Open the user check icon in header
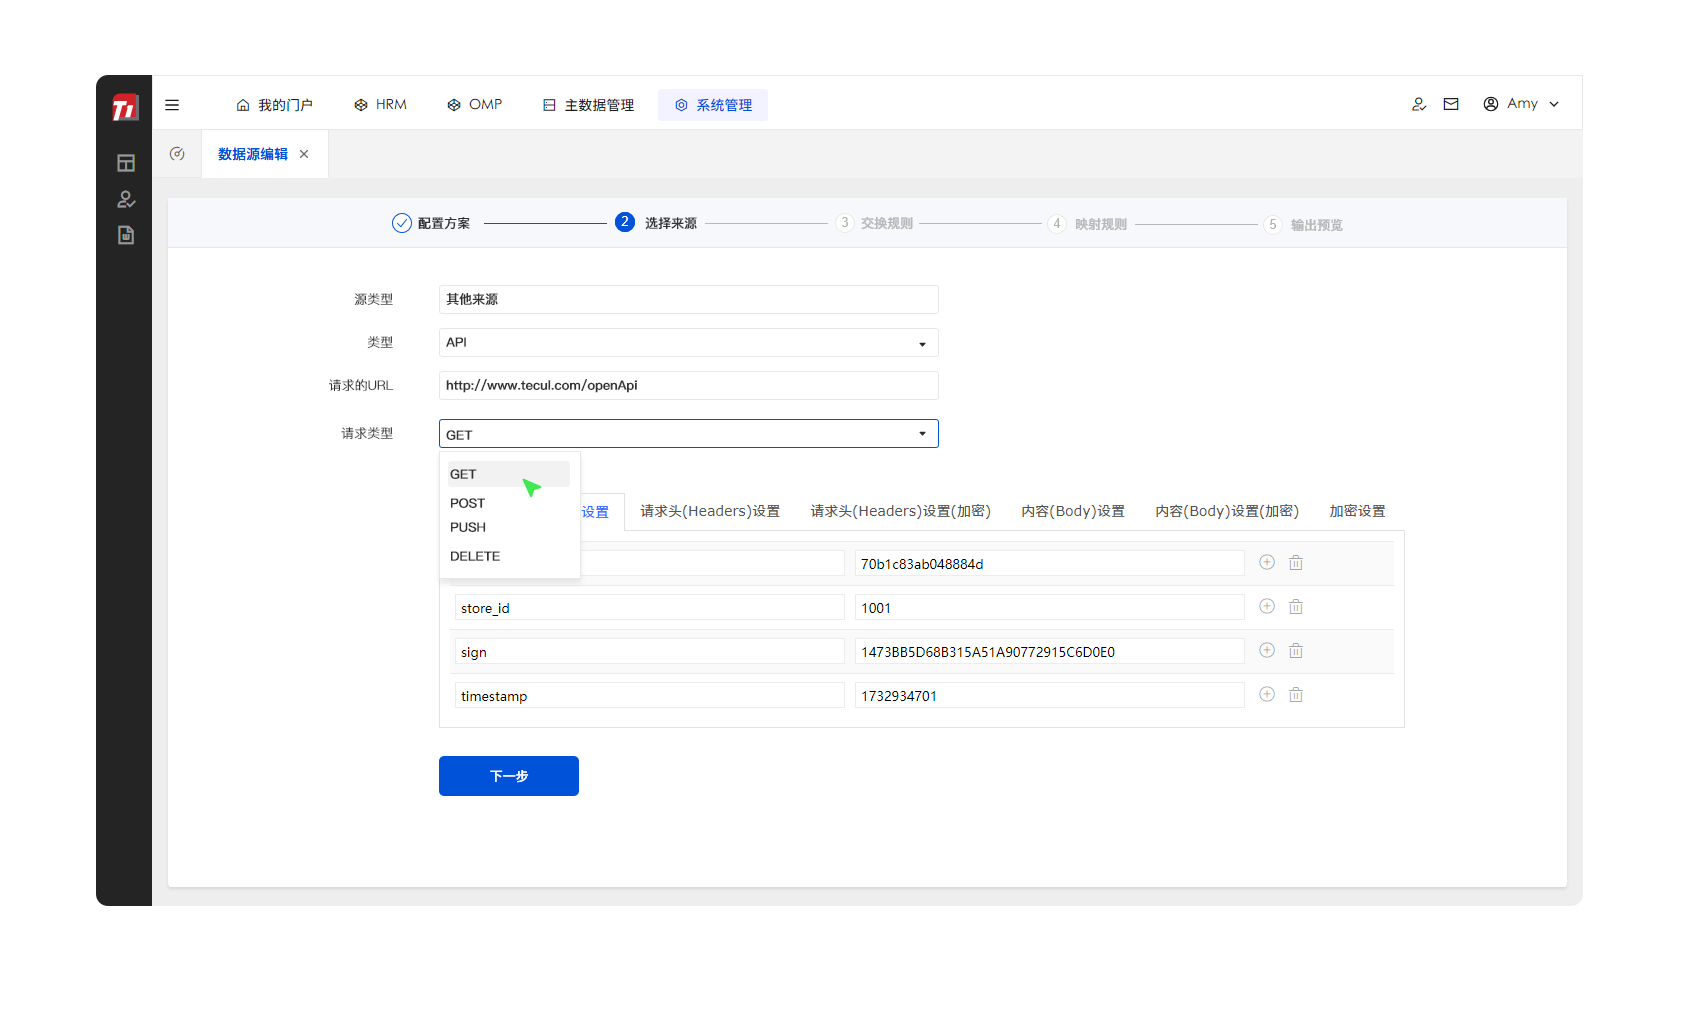The image size is (1691, 1014). [x=1419, y=104]
